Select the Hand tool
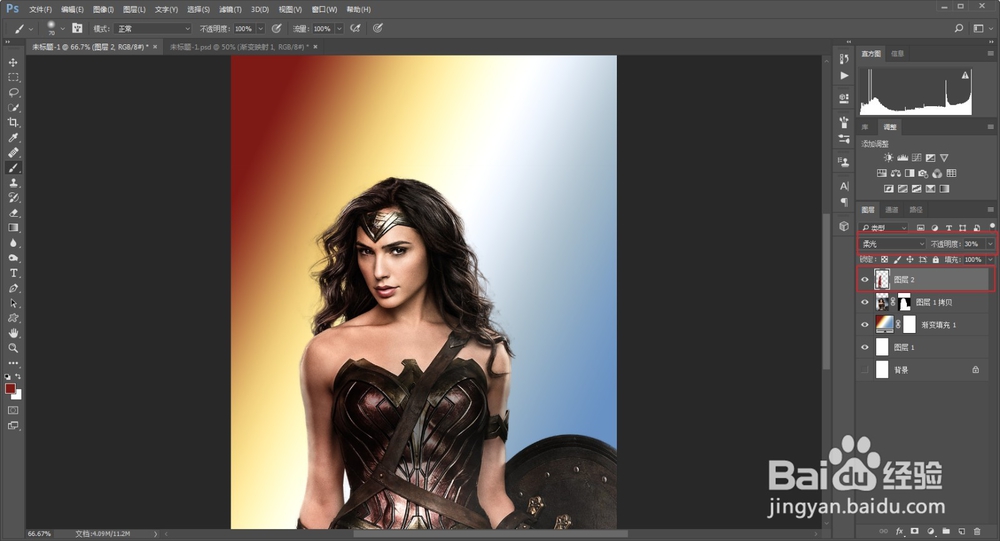1000x541 pixels. coord(13,333)
